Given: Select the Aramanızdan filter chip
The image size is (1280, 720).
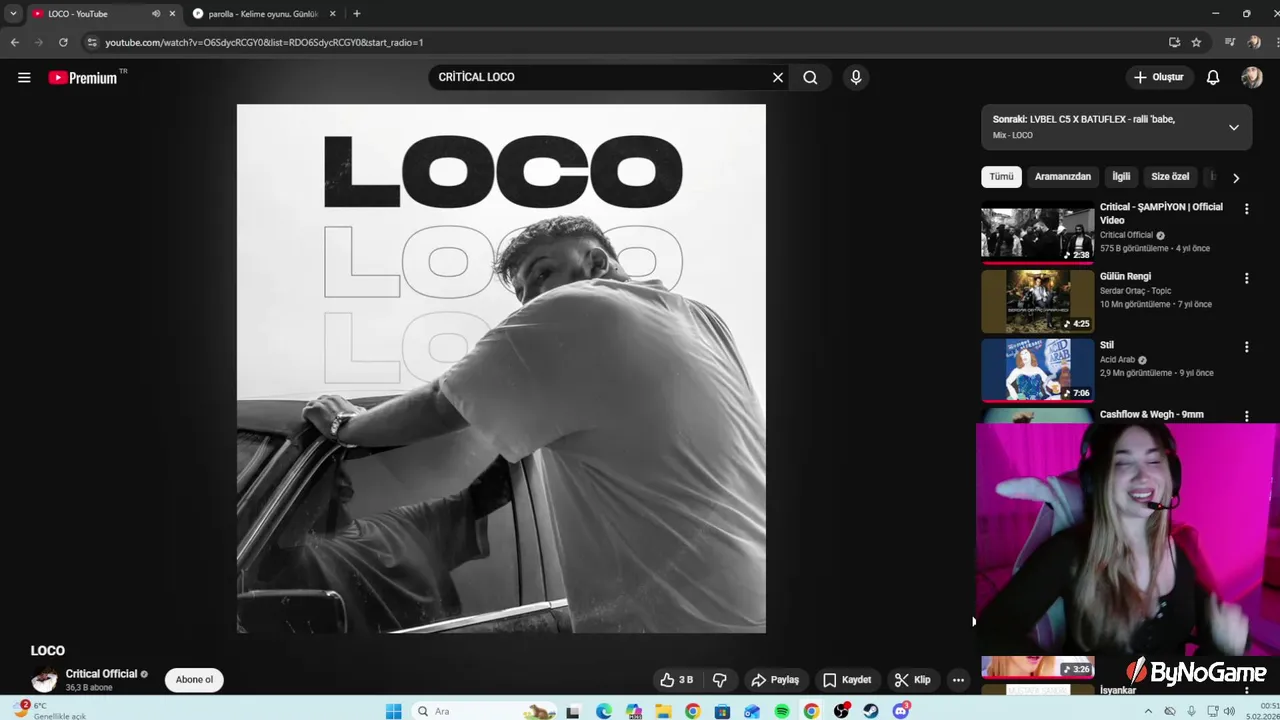Looking at the screenshot, I should [1062, 177].
